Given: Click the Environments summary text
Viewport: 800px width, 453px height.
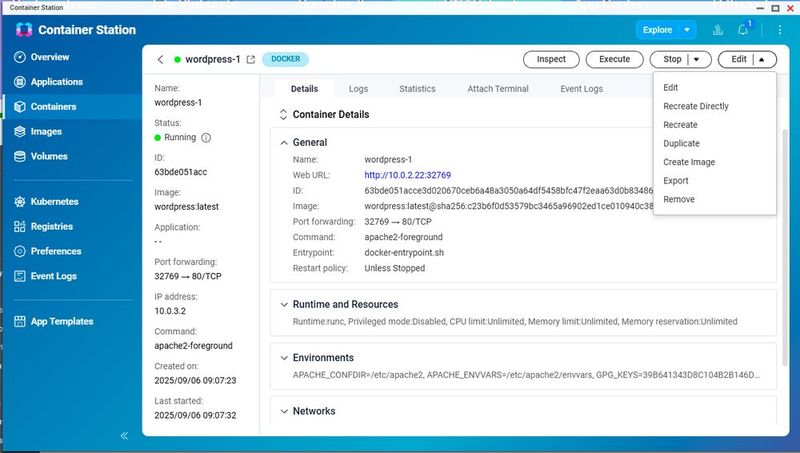Looking at the screenshot, I should 526,375.
